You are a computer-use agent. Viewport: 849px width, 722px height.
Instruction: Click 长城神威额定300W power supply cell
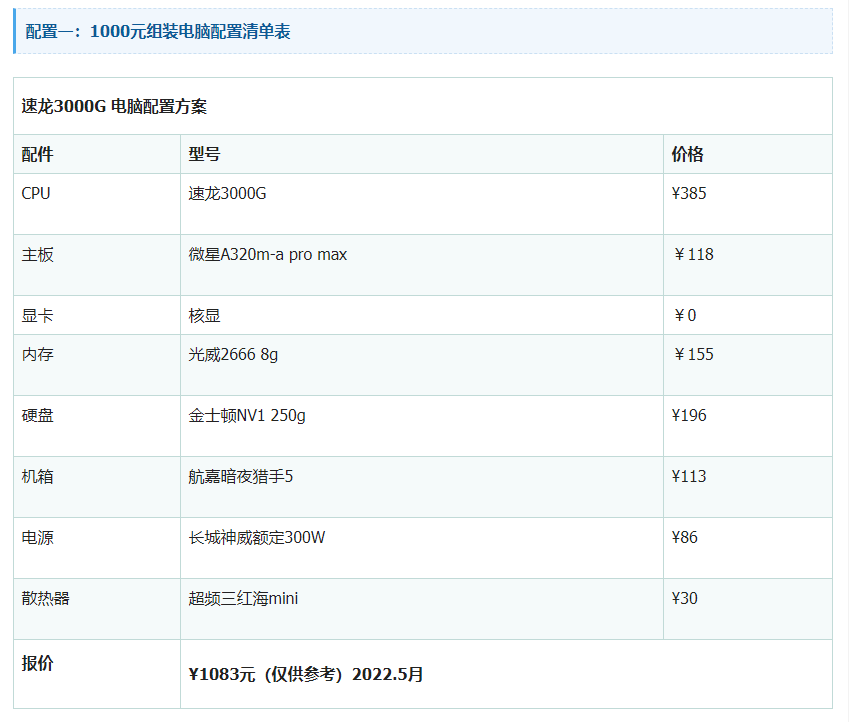tap(257, 537)
